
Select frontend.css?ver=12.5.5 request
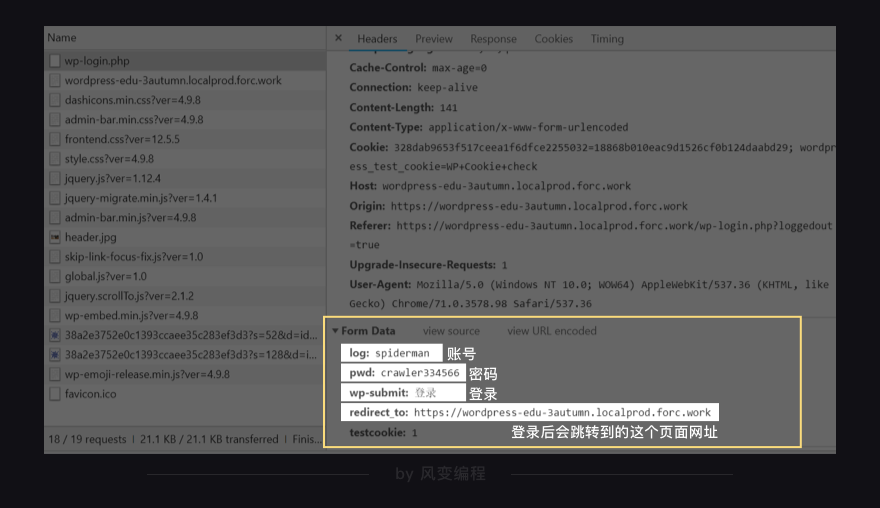pos(185,139)
